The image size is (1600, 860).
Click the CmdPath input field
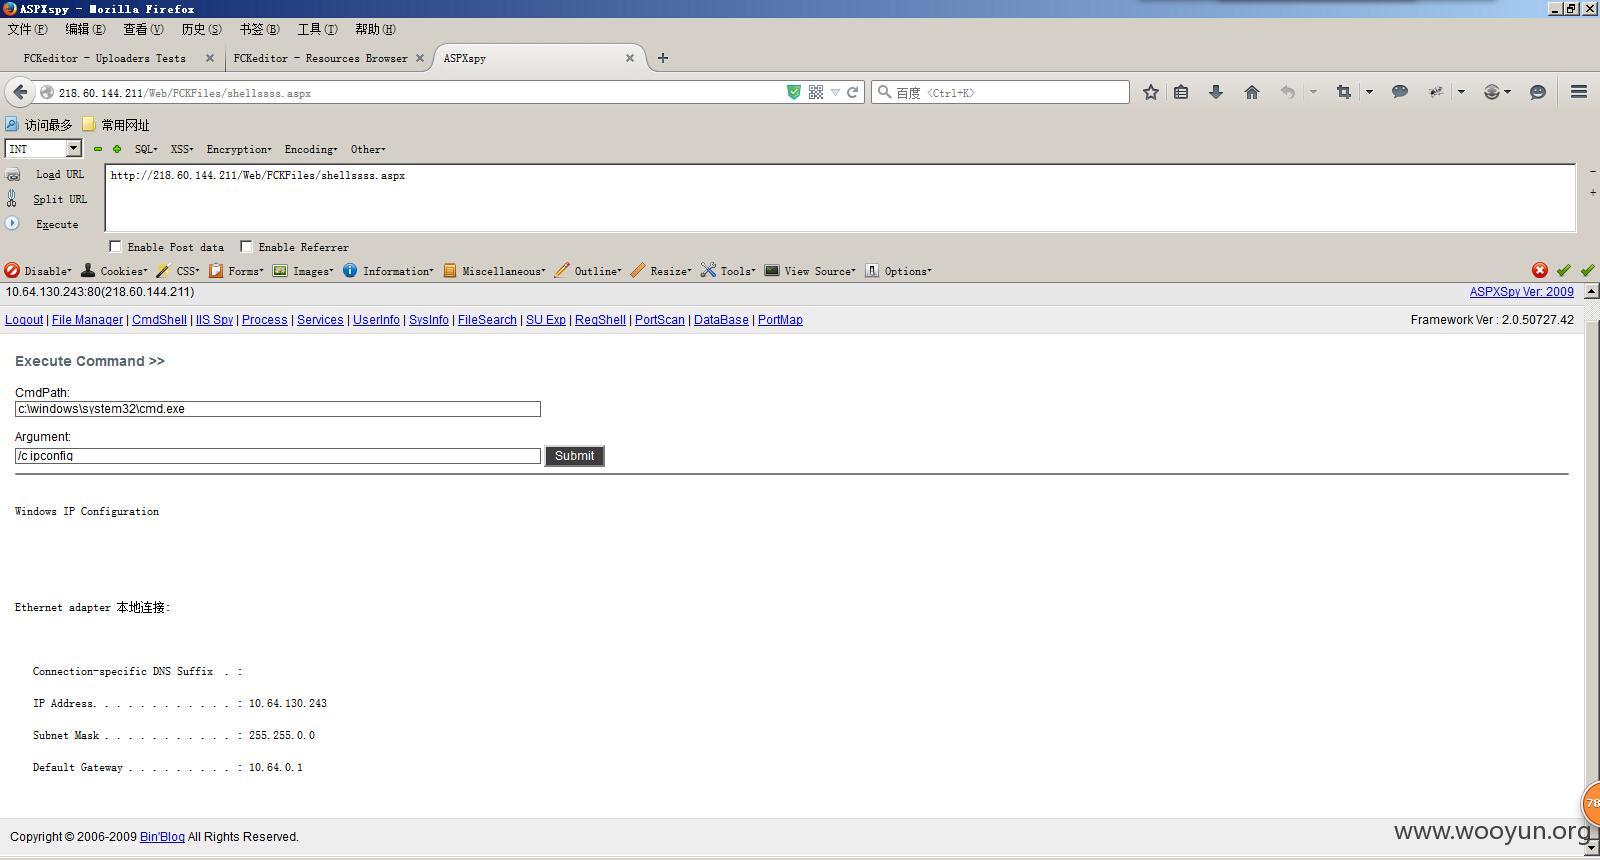278,409
